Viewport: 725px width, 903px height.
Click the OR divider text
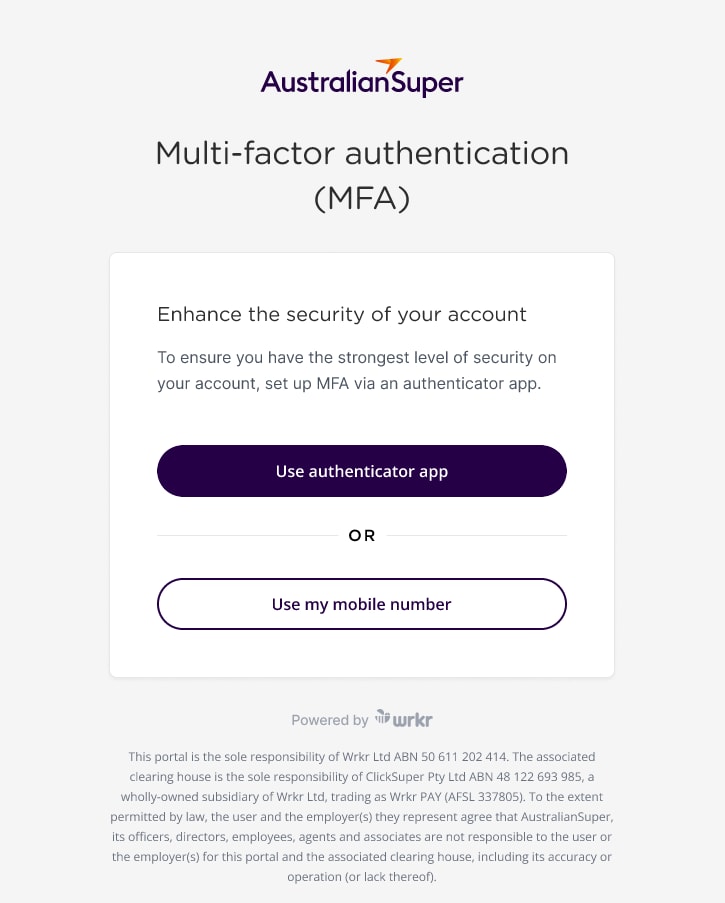tap(361, 535)
